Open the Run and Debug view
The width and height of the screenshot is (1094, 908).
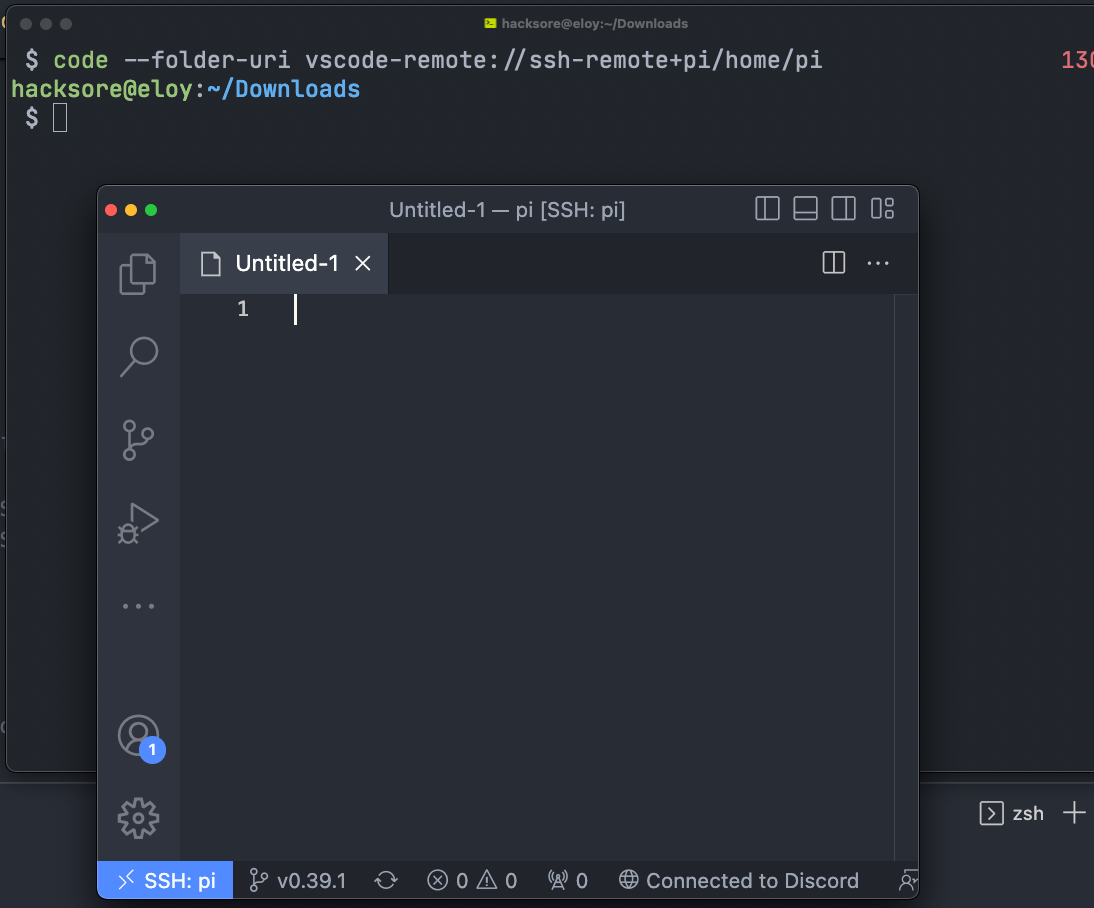[x=138, y=523]
